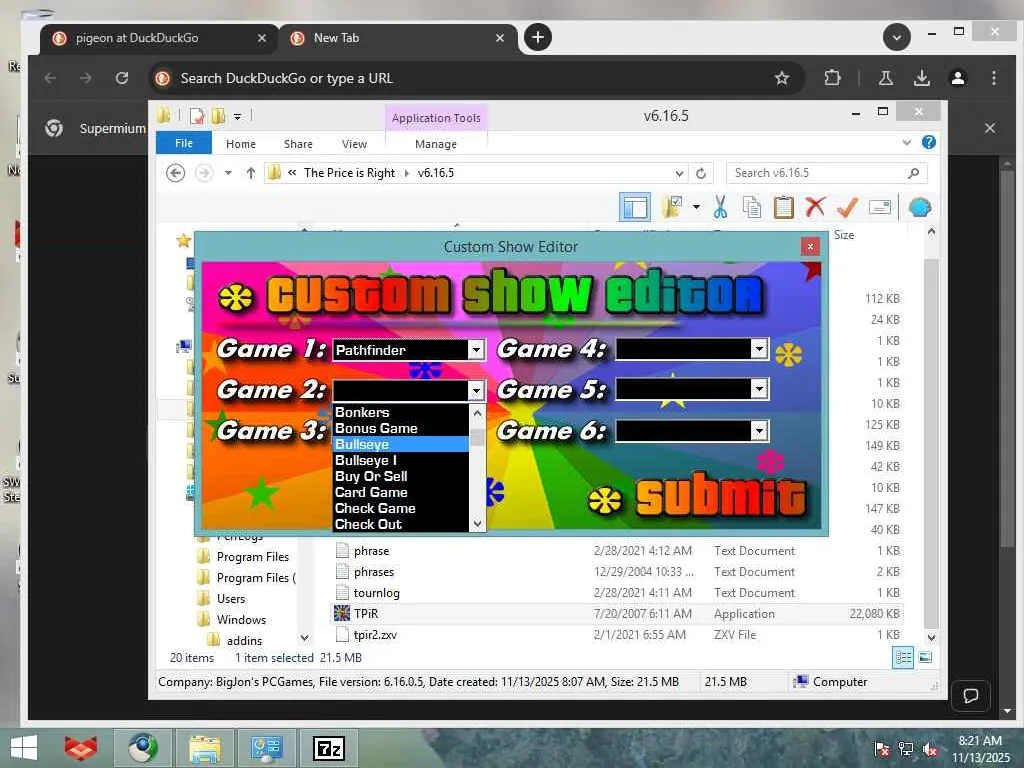This screenshot has height=768, width=1024.
Task: Open the Share ribbon tab
Action: 298,144
